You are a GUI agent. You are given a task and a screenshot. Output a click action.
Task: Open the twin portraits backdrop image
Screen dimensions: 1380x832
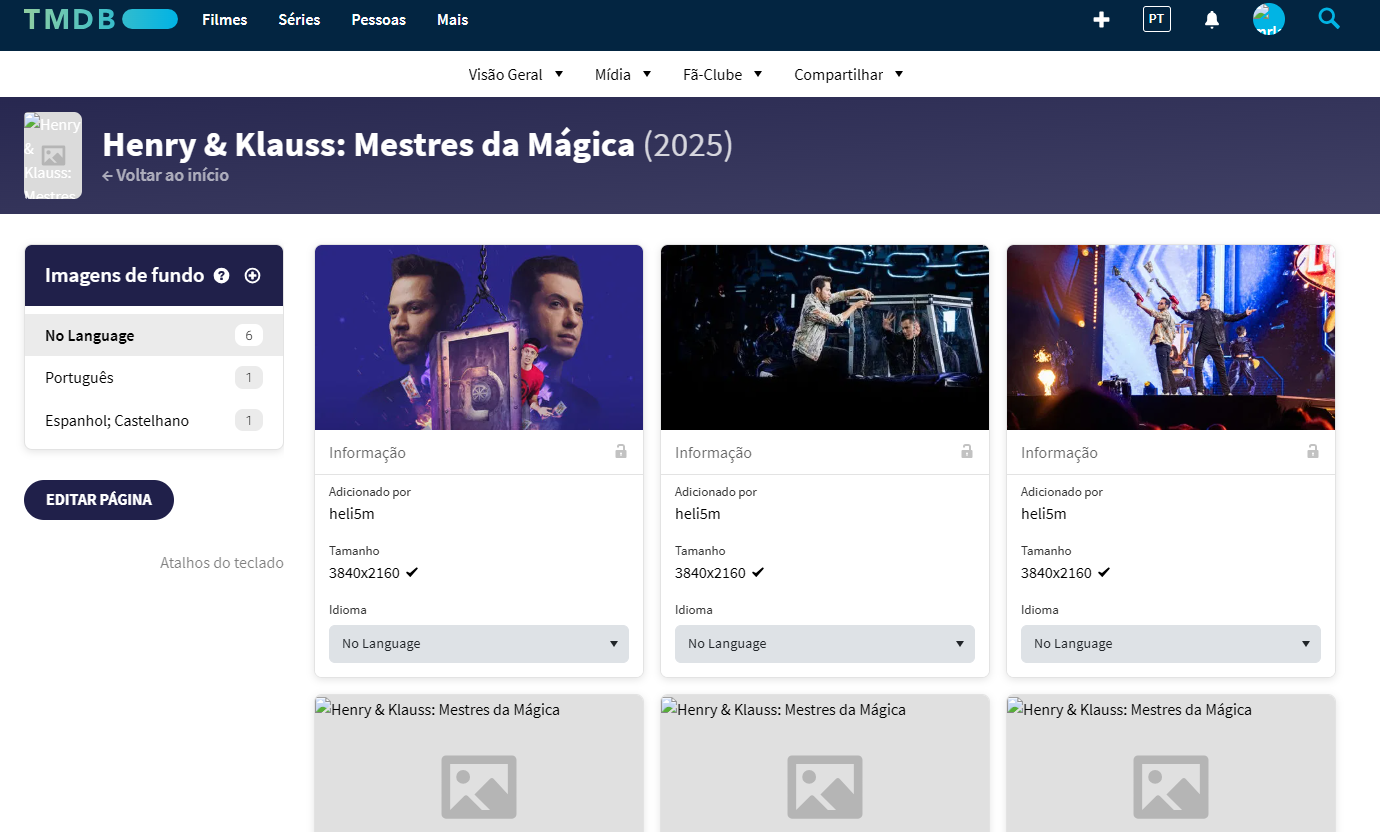479,338
